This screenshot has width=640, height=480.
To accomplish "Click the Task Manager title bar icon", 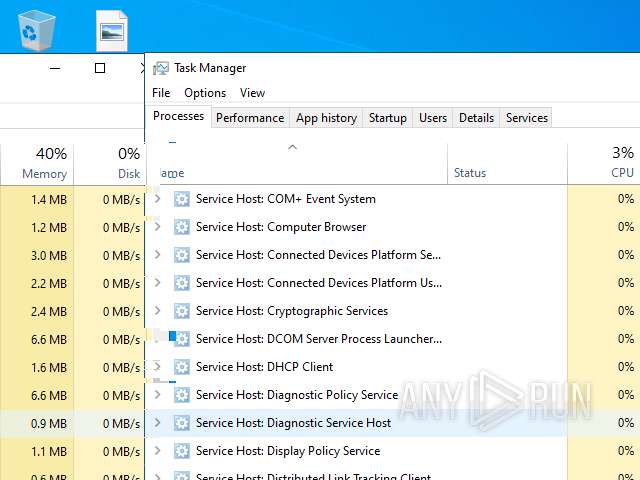I will pyautogui.click(x=161, y=68).
